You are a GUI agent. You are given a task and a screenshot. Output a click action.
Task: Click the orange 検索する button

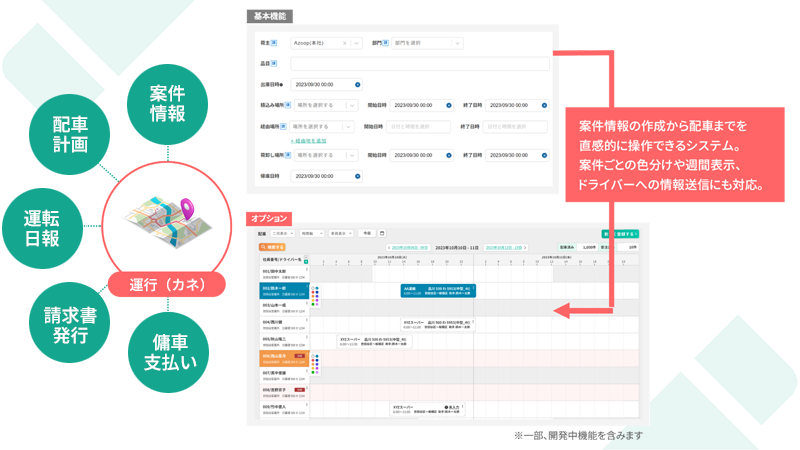(x=272, y=246)
